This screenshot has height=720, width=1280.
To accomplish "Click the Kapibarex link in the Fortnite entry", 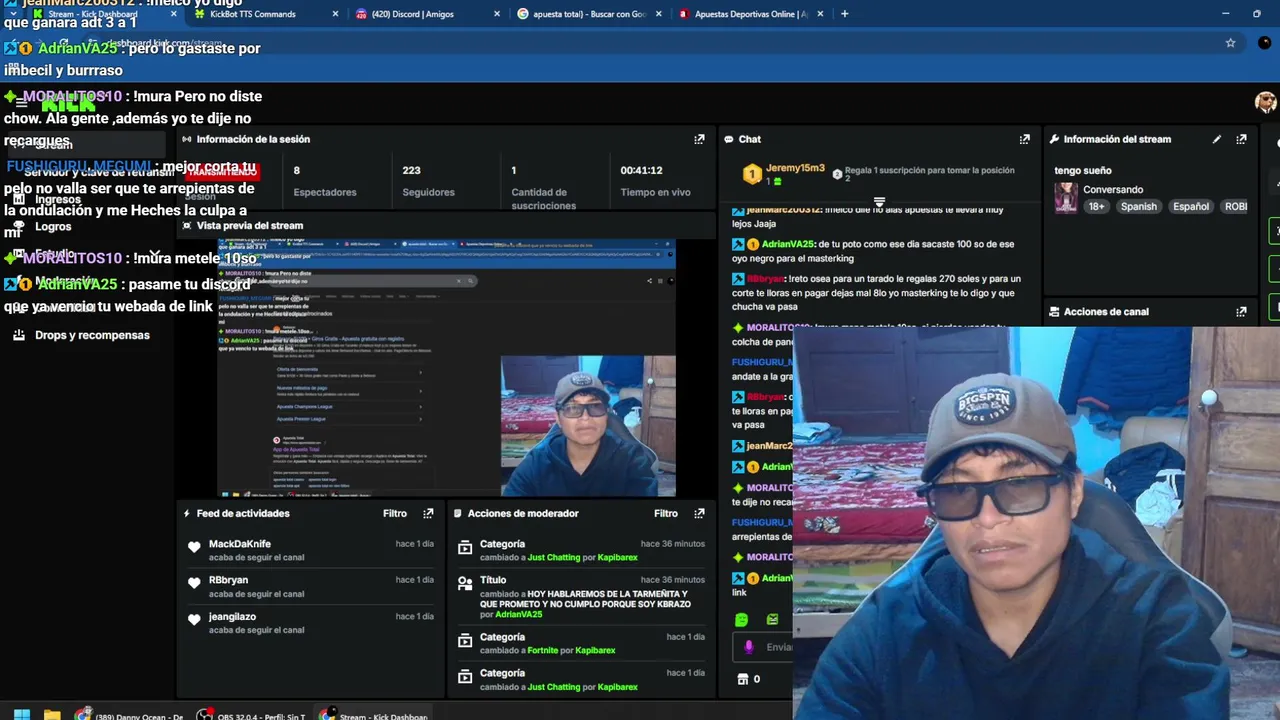I will [x=595, y=651].
